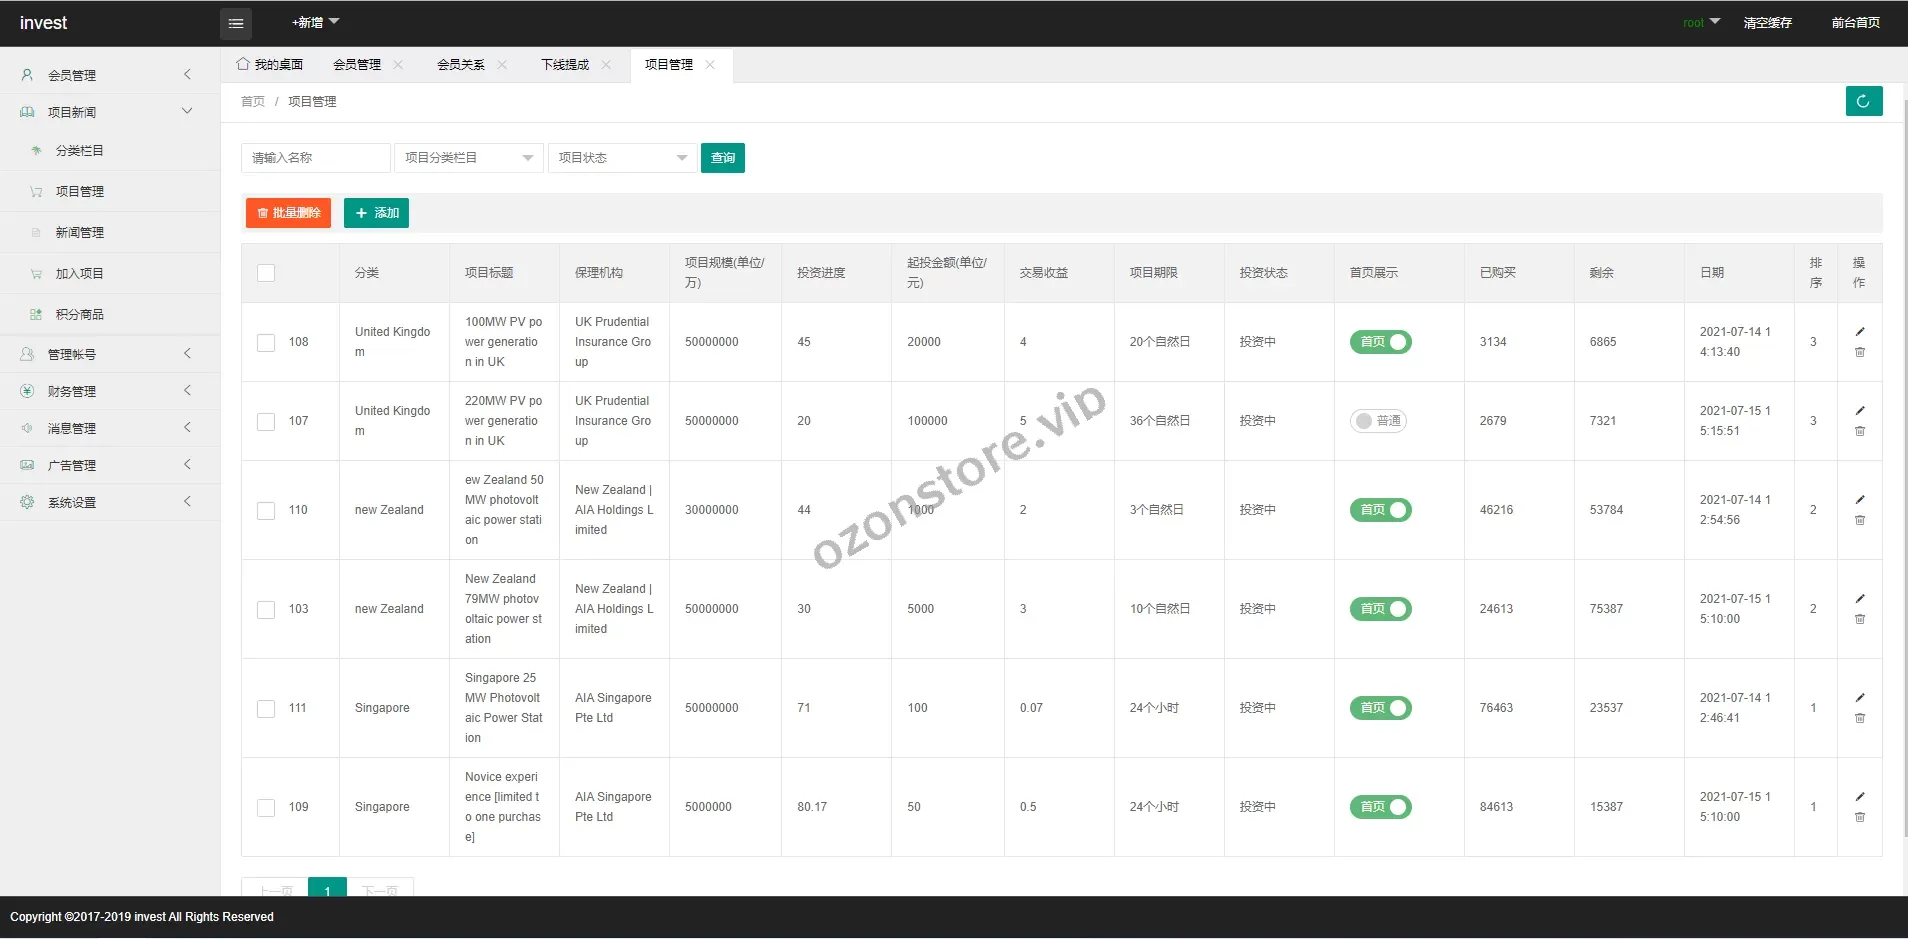
Task: Click the green refresh icon button
Action: point(1863,101)
